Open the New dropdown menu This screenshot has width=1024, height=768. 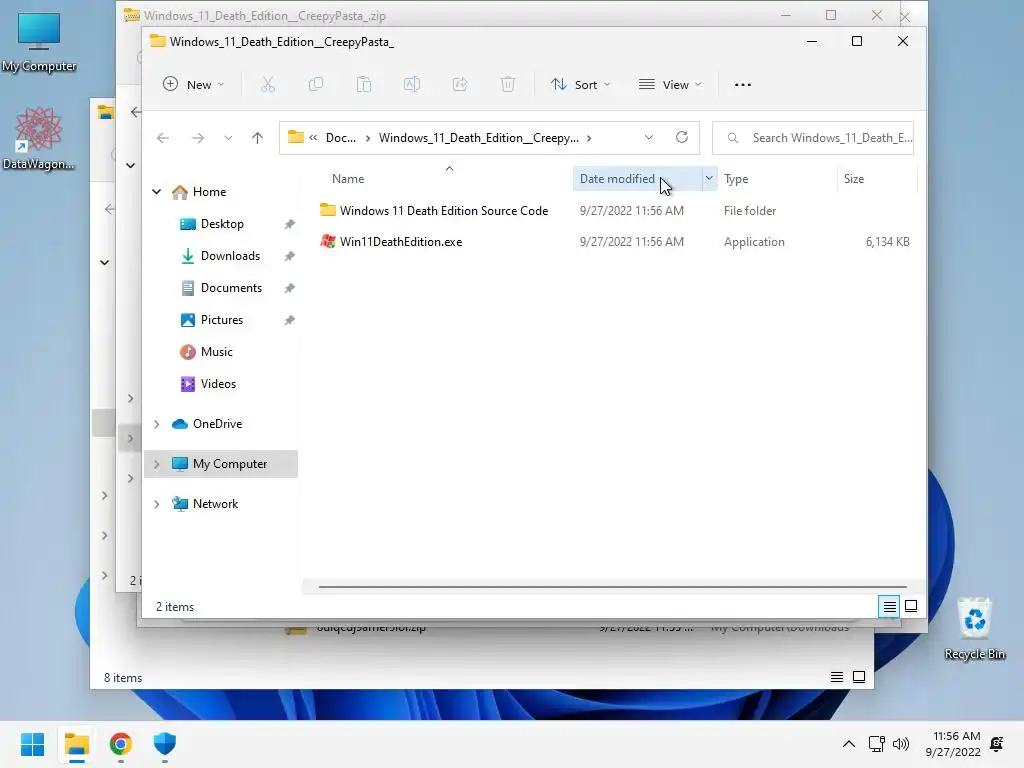193,84
